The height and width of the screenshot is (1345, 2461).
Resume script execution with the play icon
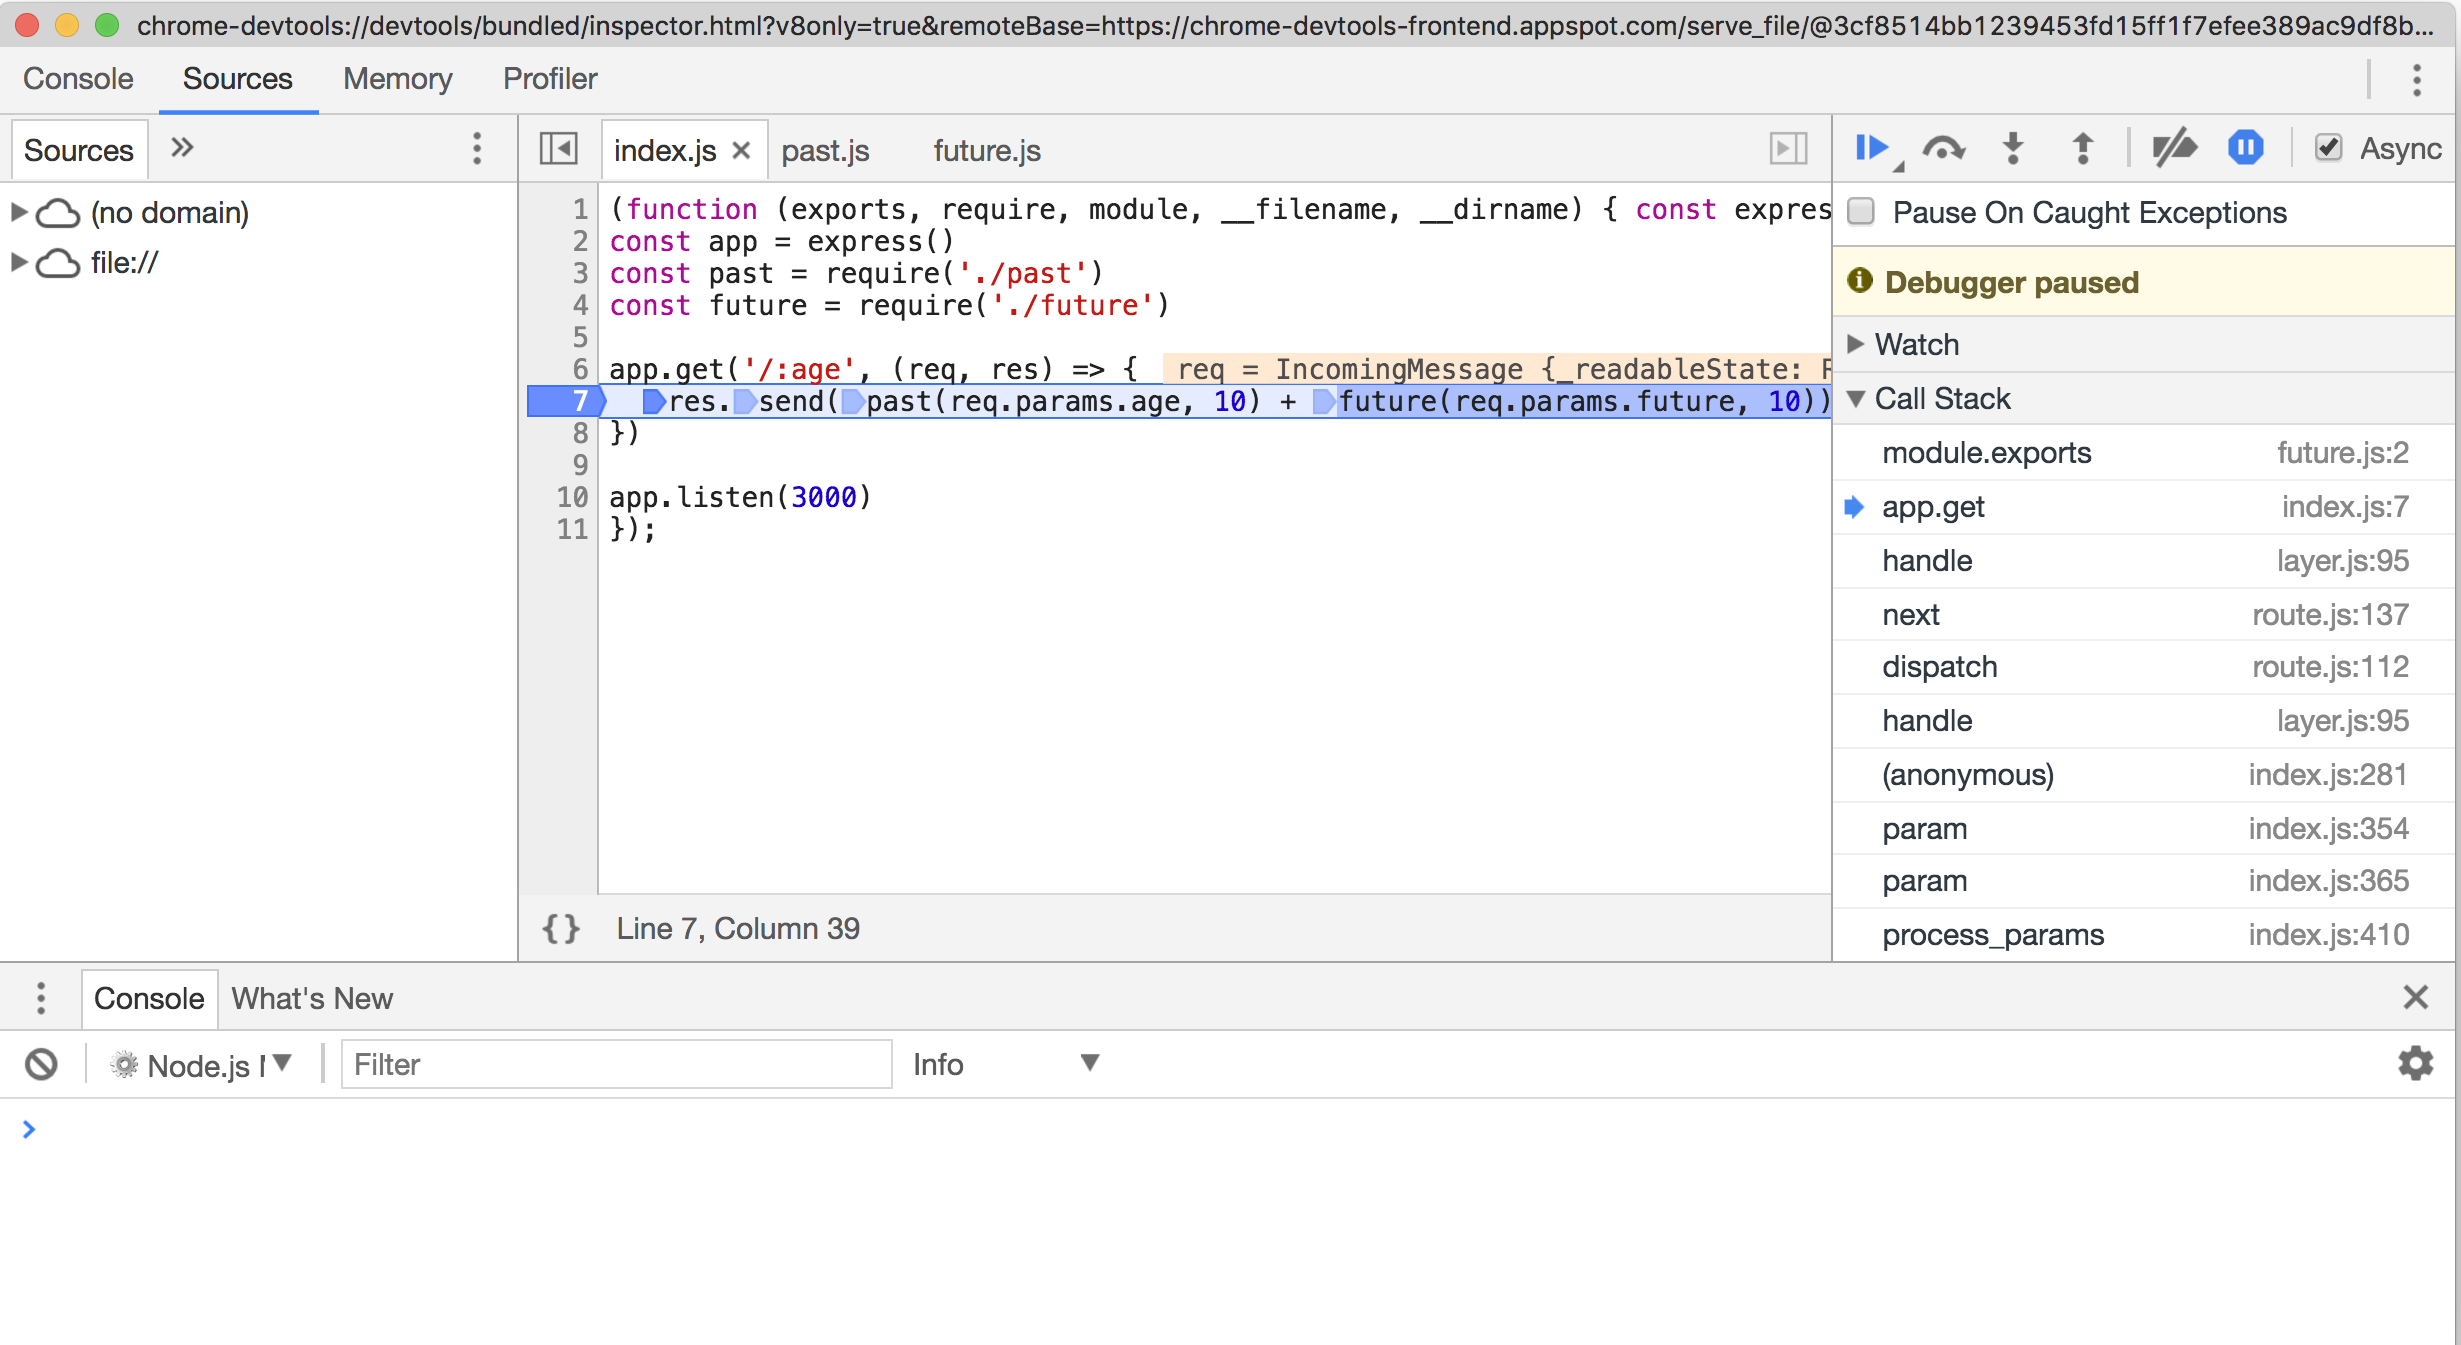(x=1873, y=149)
